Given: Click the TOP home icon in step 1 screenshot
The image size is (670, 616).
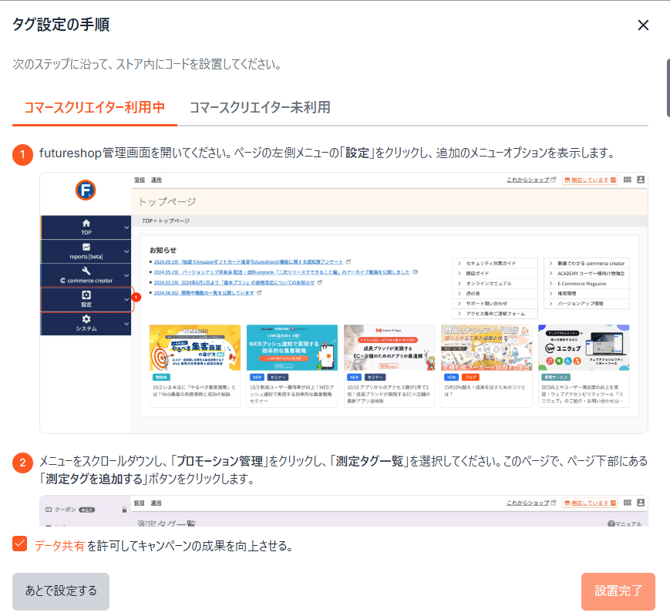Looking at the screenshot, I should tap(86, 223).
